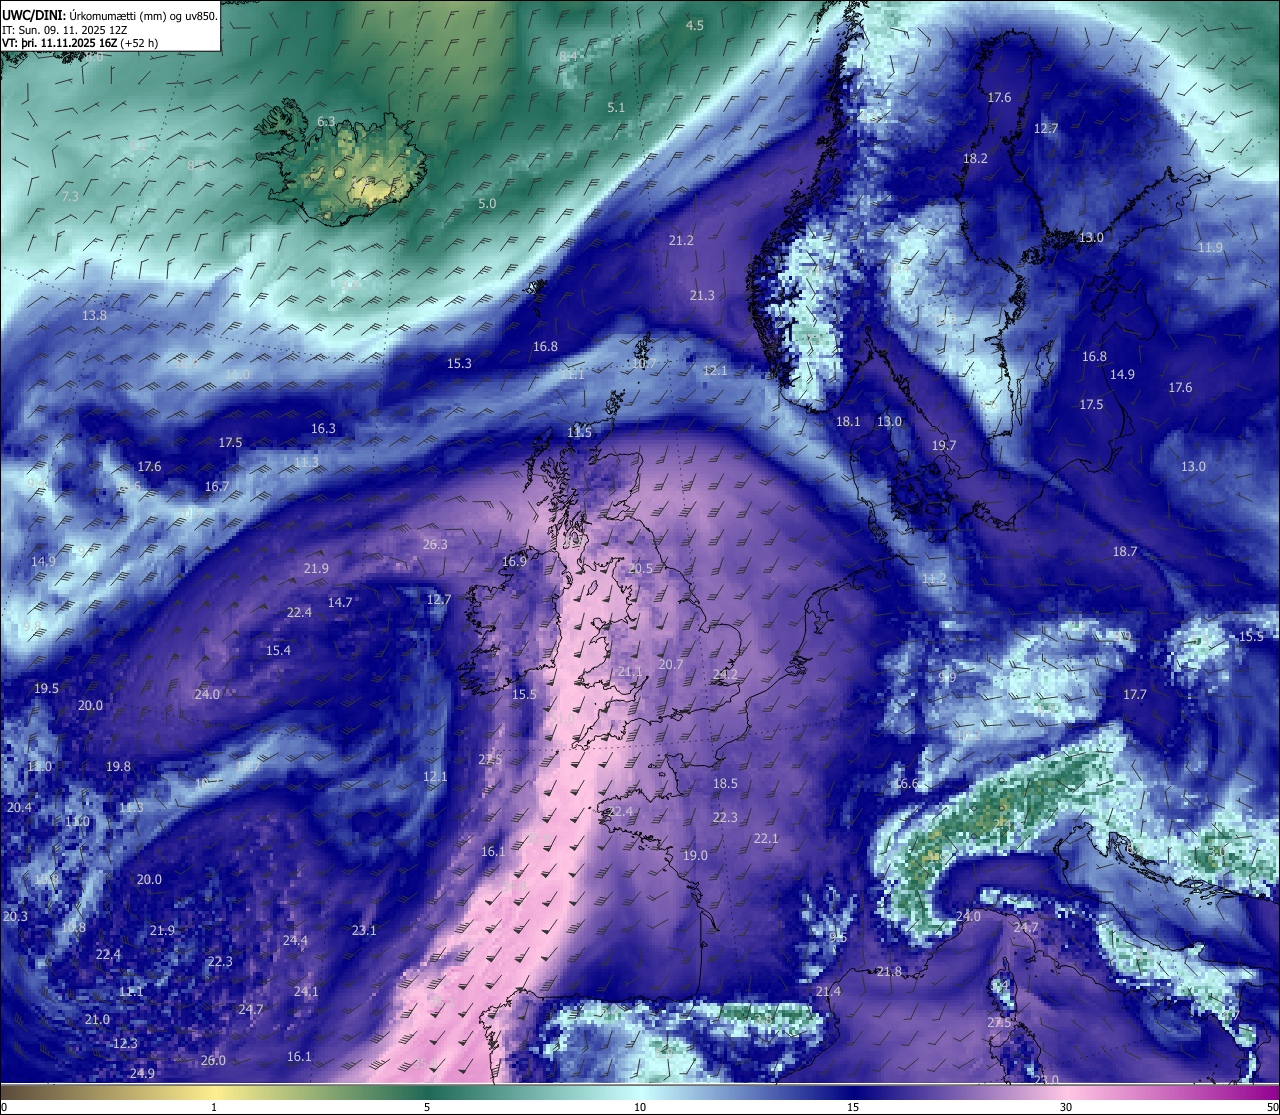Click the value '5.0' south of Iceland
The image size is (1280, 1115).
pyautogui.click(x=487, y=203)
